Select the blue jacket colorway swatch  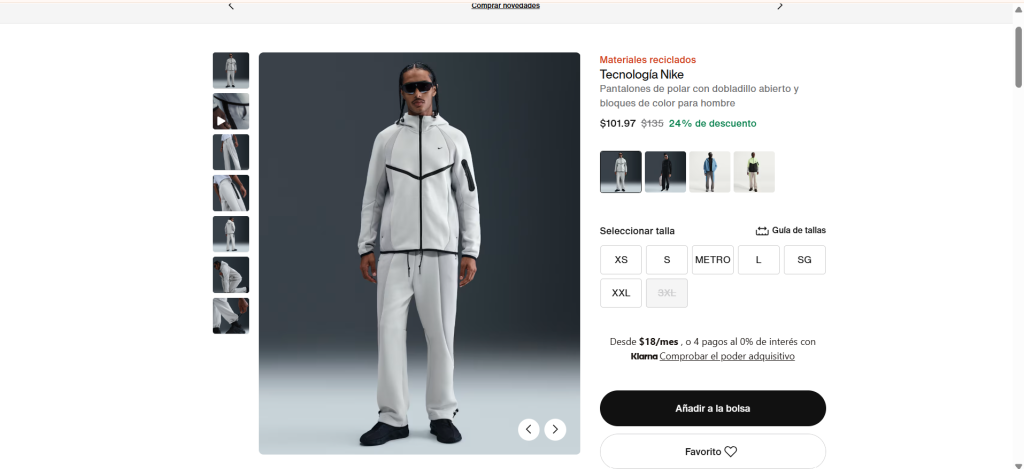click(x=710, y=172)
